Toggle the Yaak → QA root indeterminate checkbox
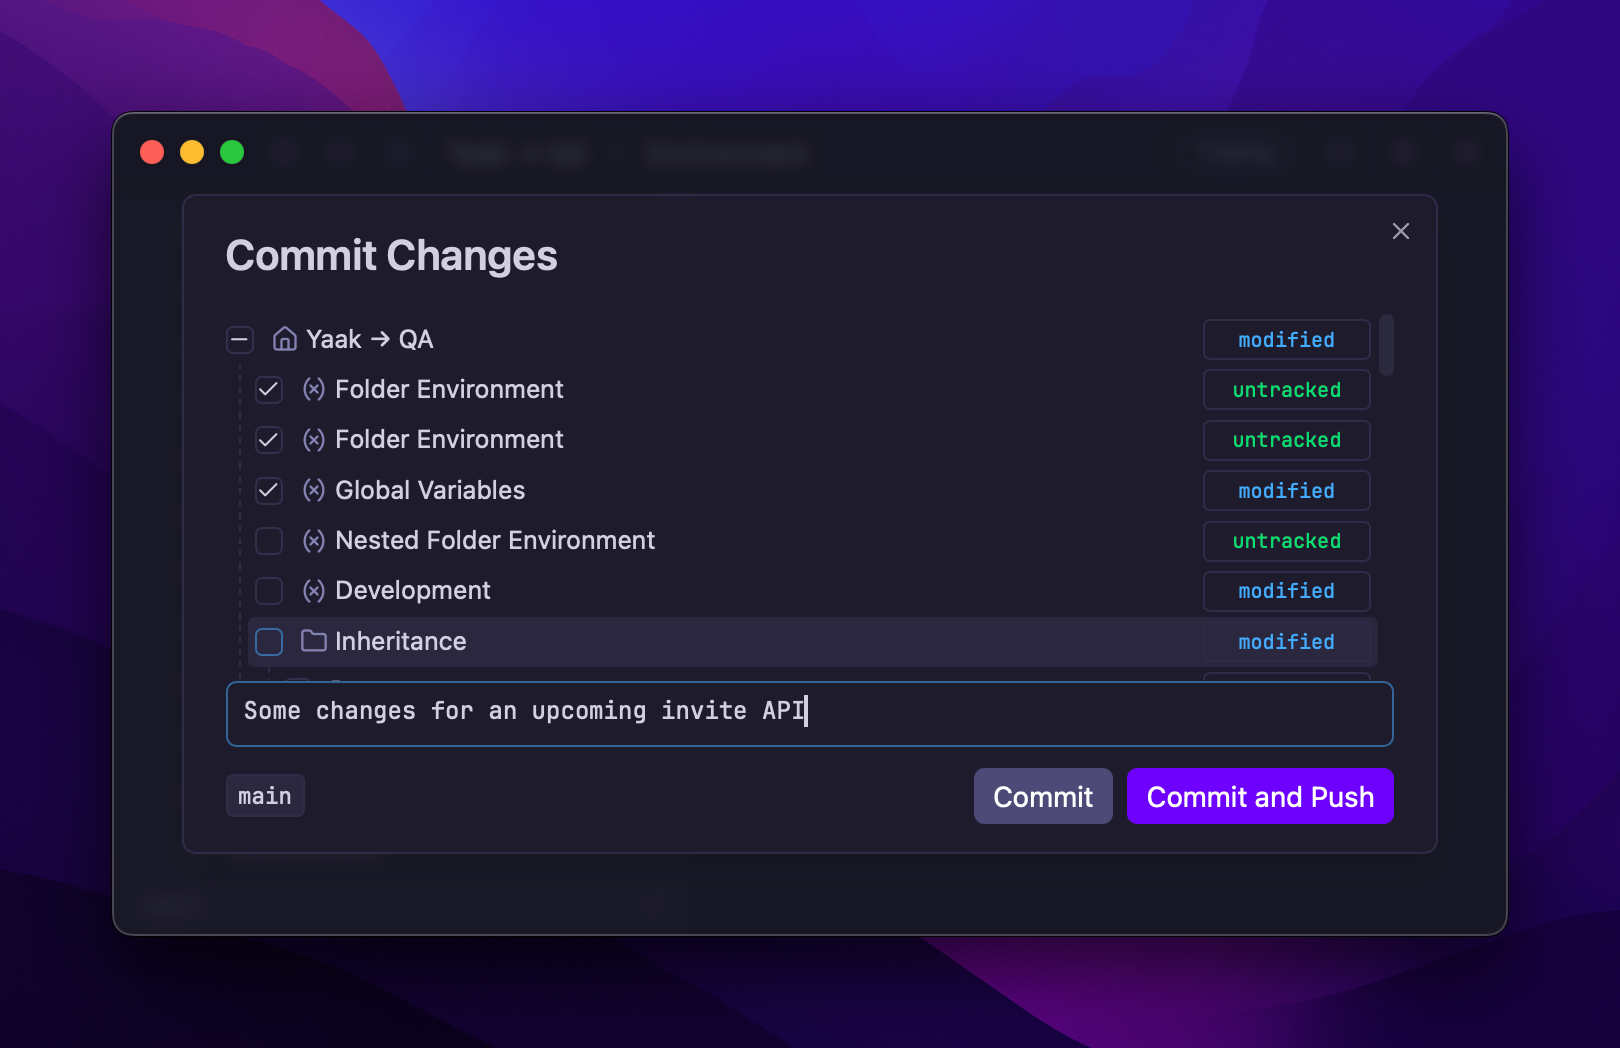 [240, 340]
